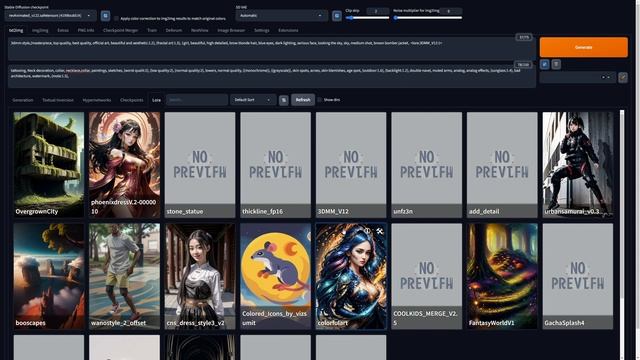This screenshot has height=360, width=640.
Task: Enable 'Apply color correction to img2img results'
Action: [x=116, y=18]
